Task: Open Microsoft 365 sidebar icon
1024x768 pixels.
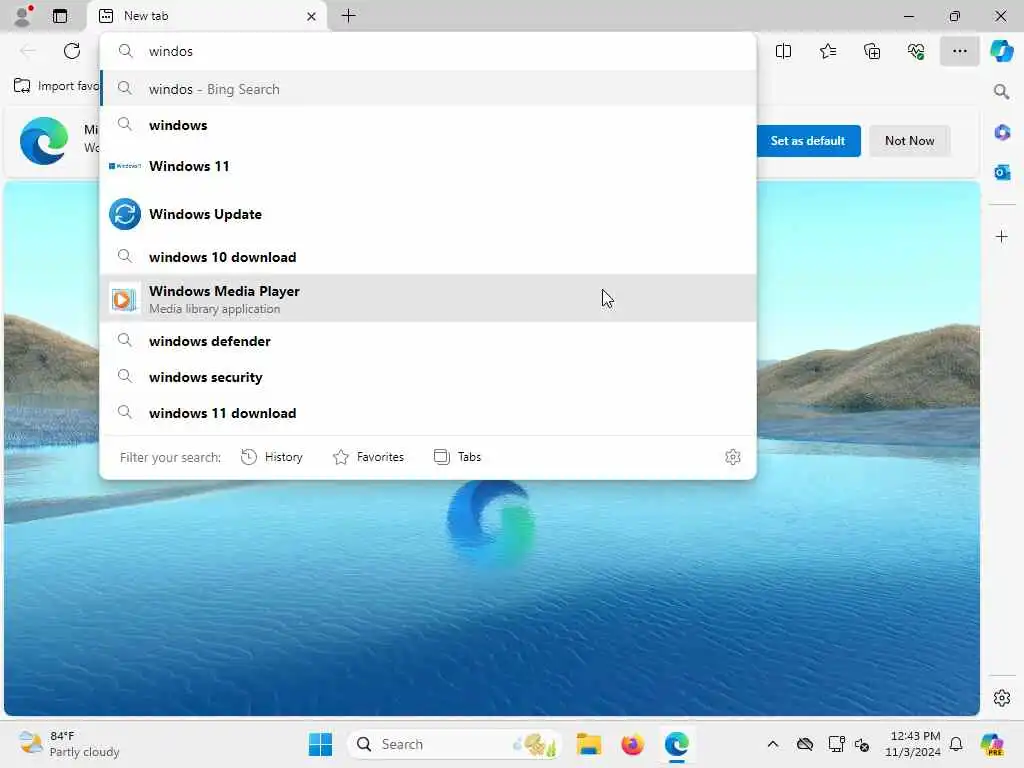Action: [x=1002, y=133]
